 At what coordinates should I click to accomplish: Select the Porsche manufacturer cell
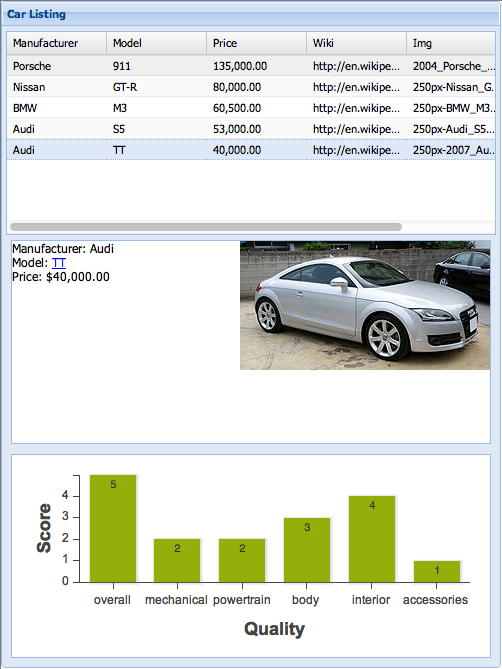[56, 66]
